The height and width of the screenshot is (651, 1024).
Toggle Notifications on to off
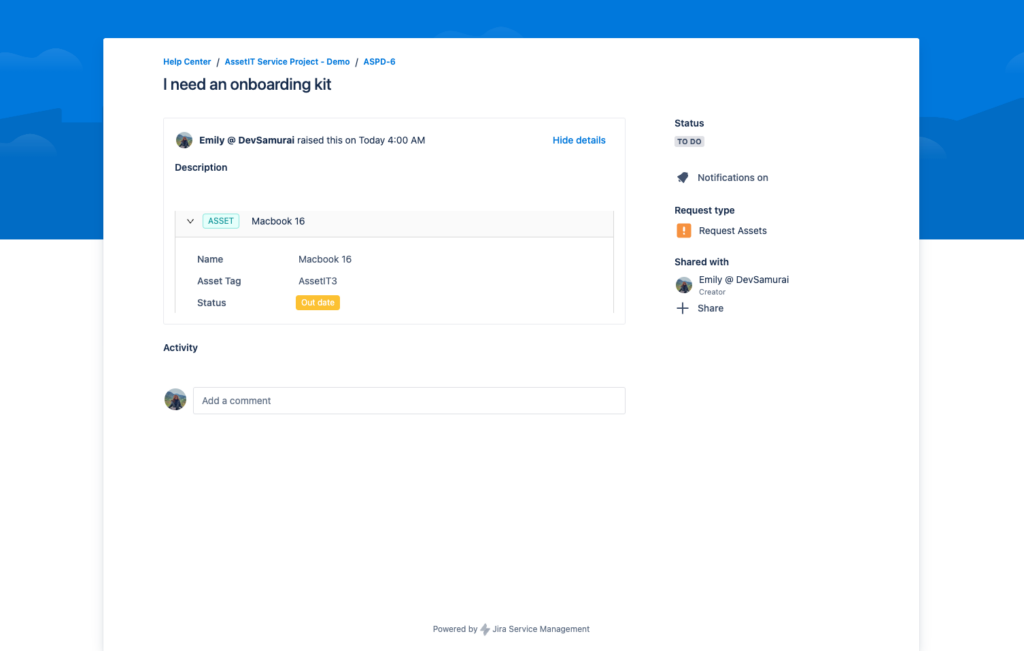click(733, 177)
